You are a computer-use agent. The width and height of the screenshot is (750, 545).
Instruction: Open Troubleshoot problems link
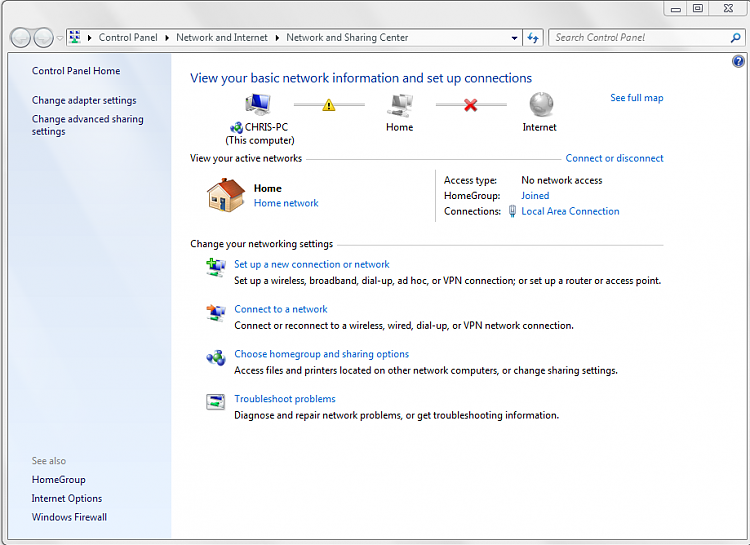click(x=285, y=399)
